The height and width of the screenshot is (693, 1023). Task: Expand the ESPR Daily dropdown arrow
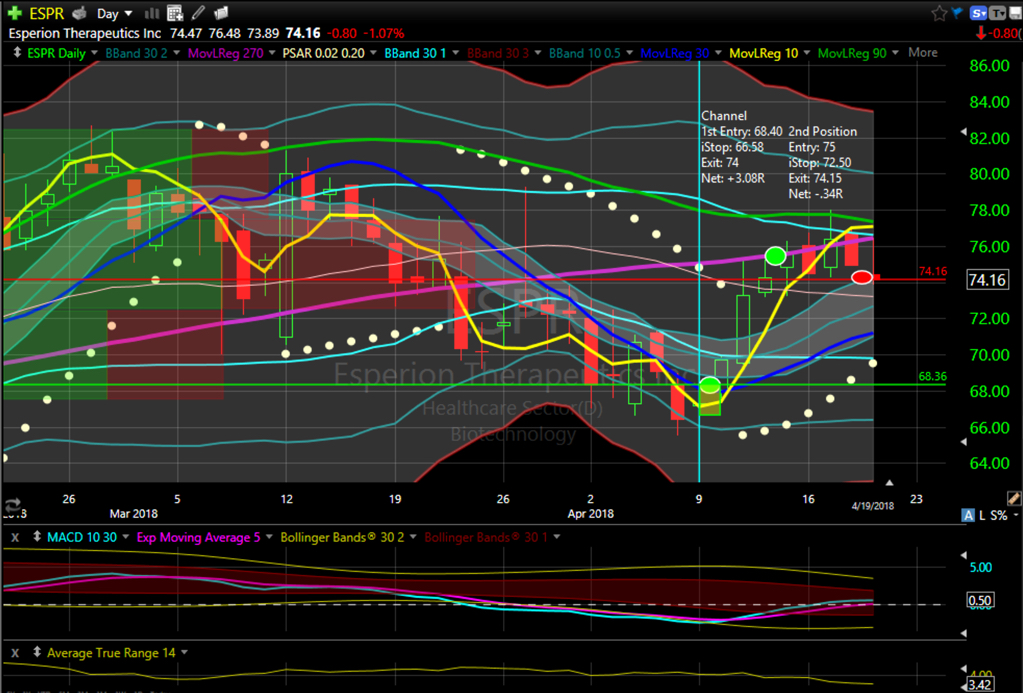click(x=95, y=53)
